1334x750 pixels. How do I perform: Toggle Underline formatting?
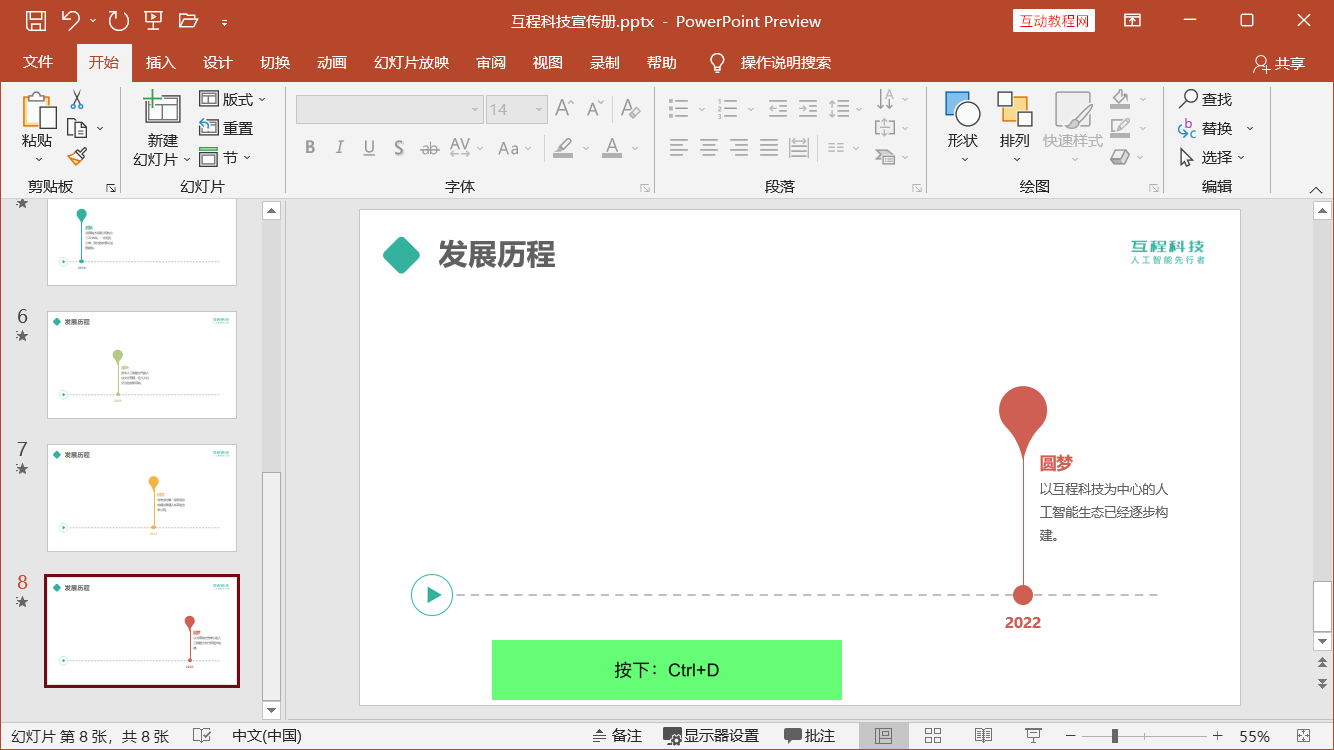(369, 148)
